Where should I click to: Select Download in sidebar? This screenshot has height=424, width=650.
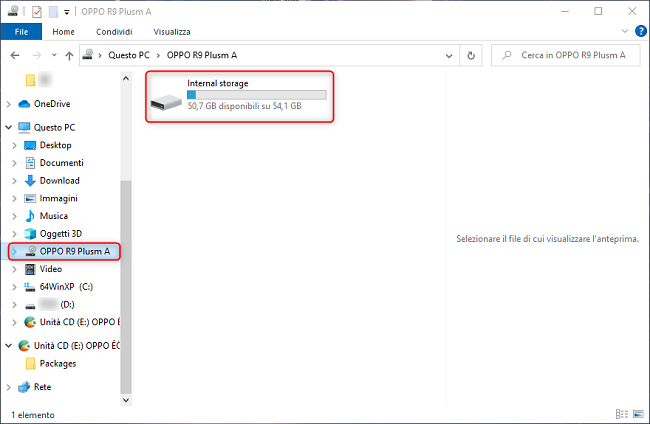[x=59, y=181]
